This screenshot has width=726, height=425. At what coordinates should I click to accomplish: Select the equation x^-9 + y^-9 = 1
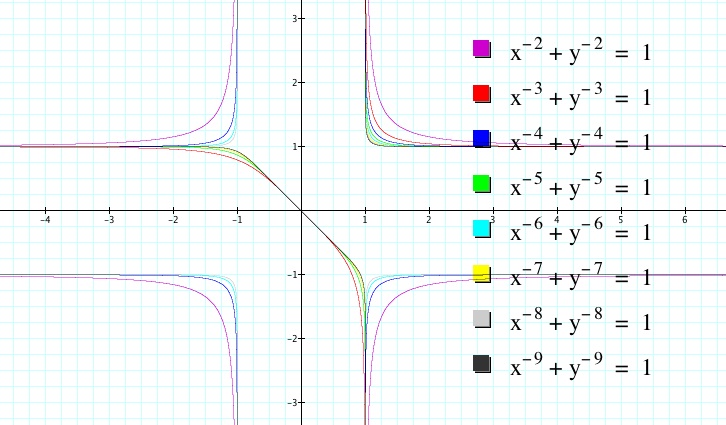[581, 366]
